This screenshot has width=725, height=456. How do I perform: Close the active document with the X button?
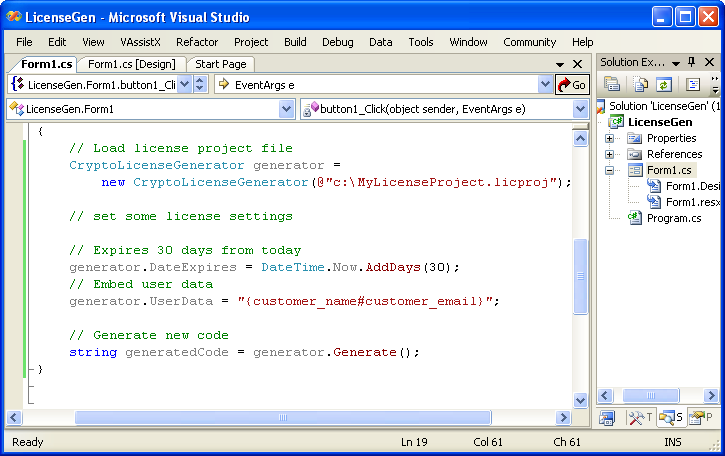[x=578, y=64]
